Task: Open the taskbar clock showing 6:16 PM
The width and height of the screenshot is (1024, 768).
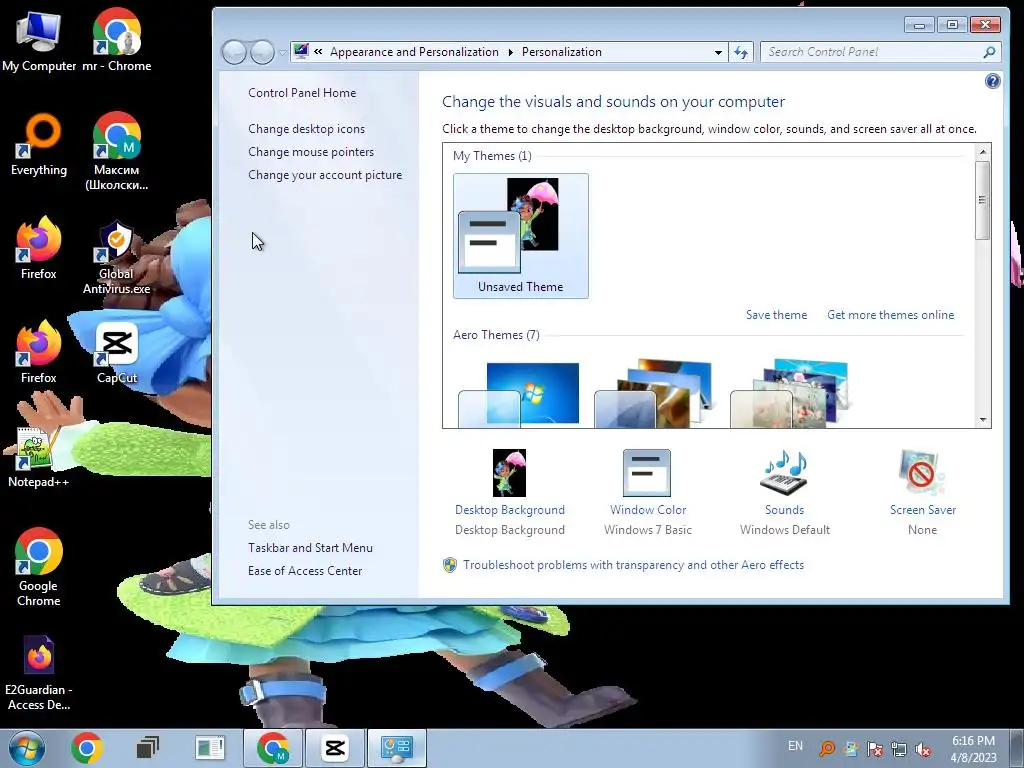Action: 973,749
